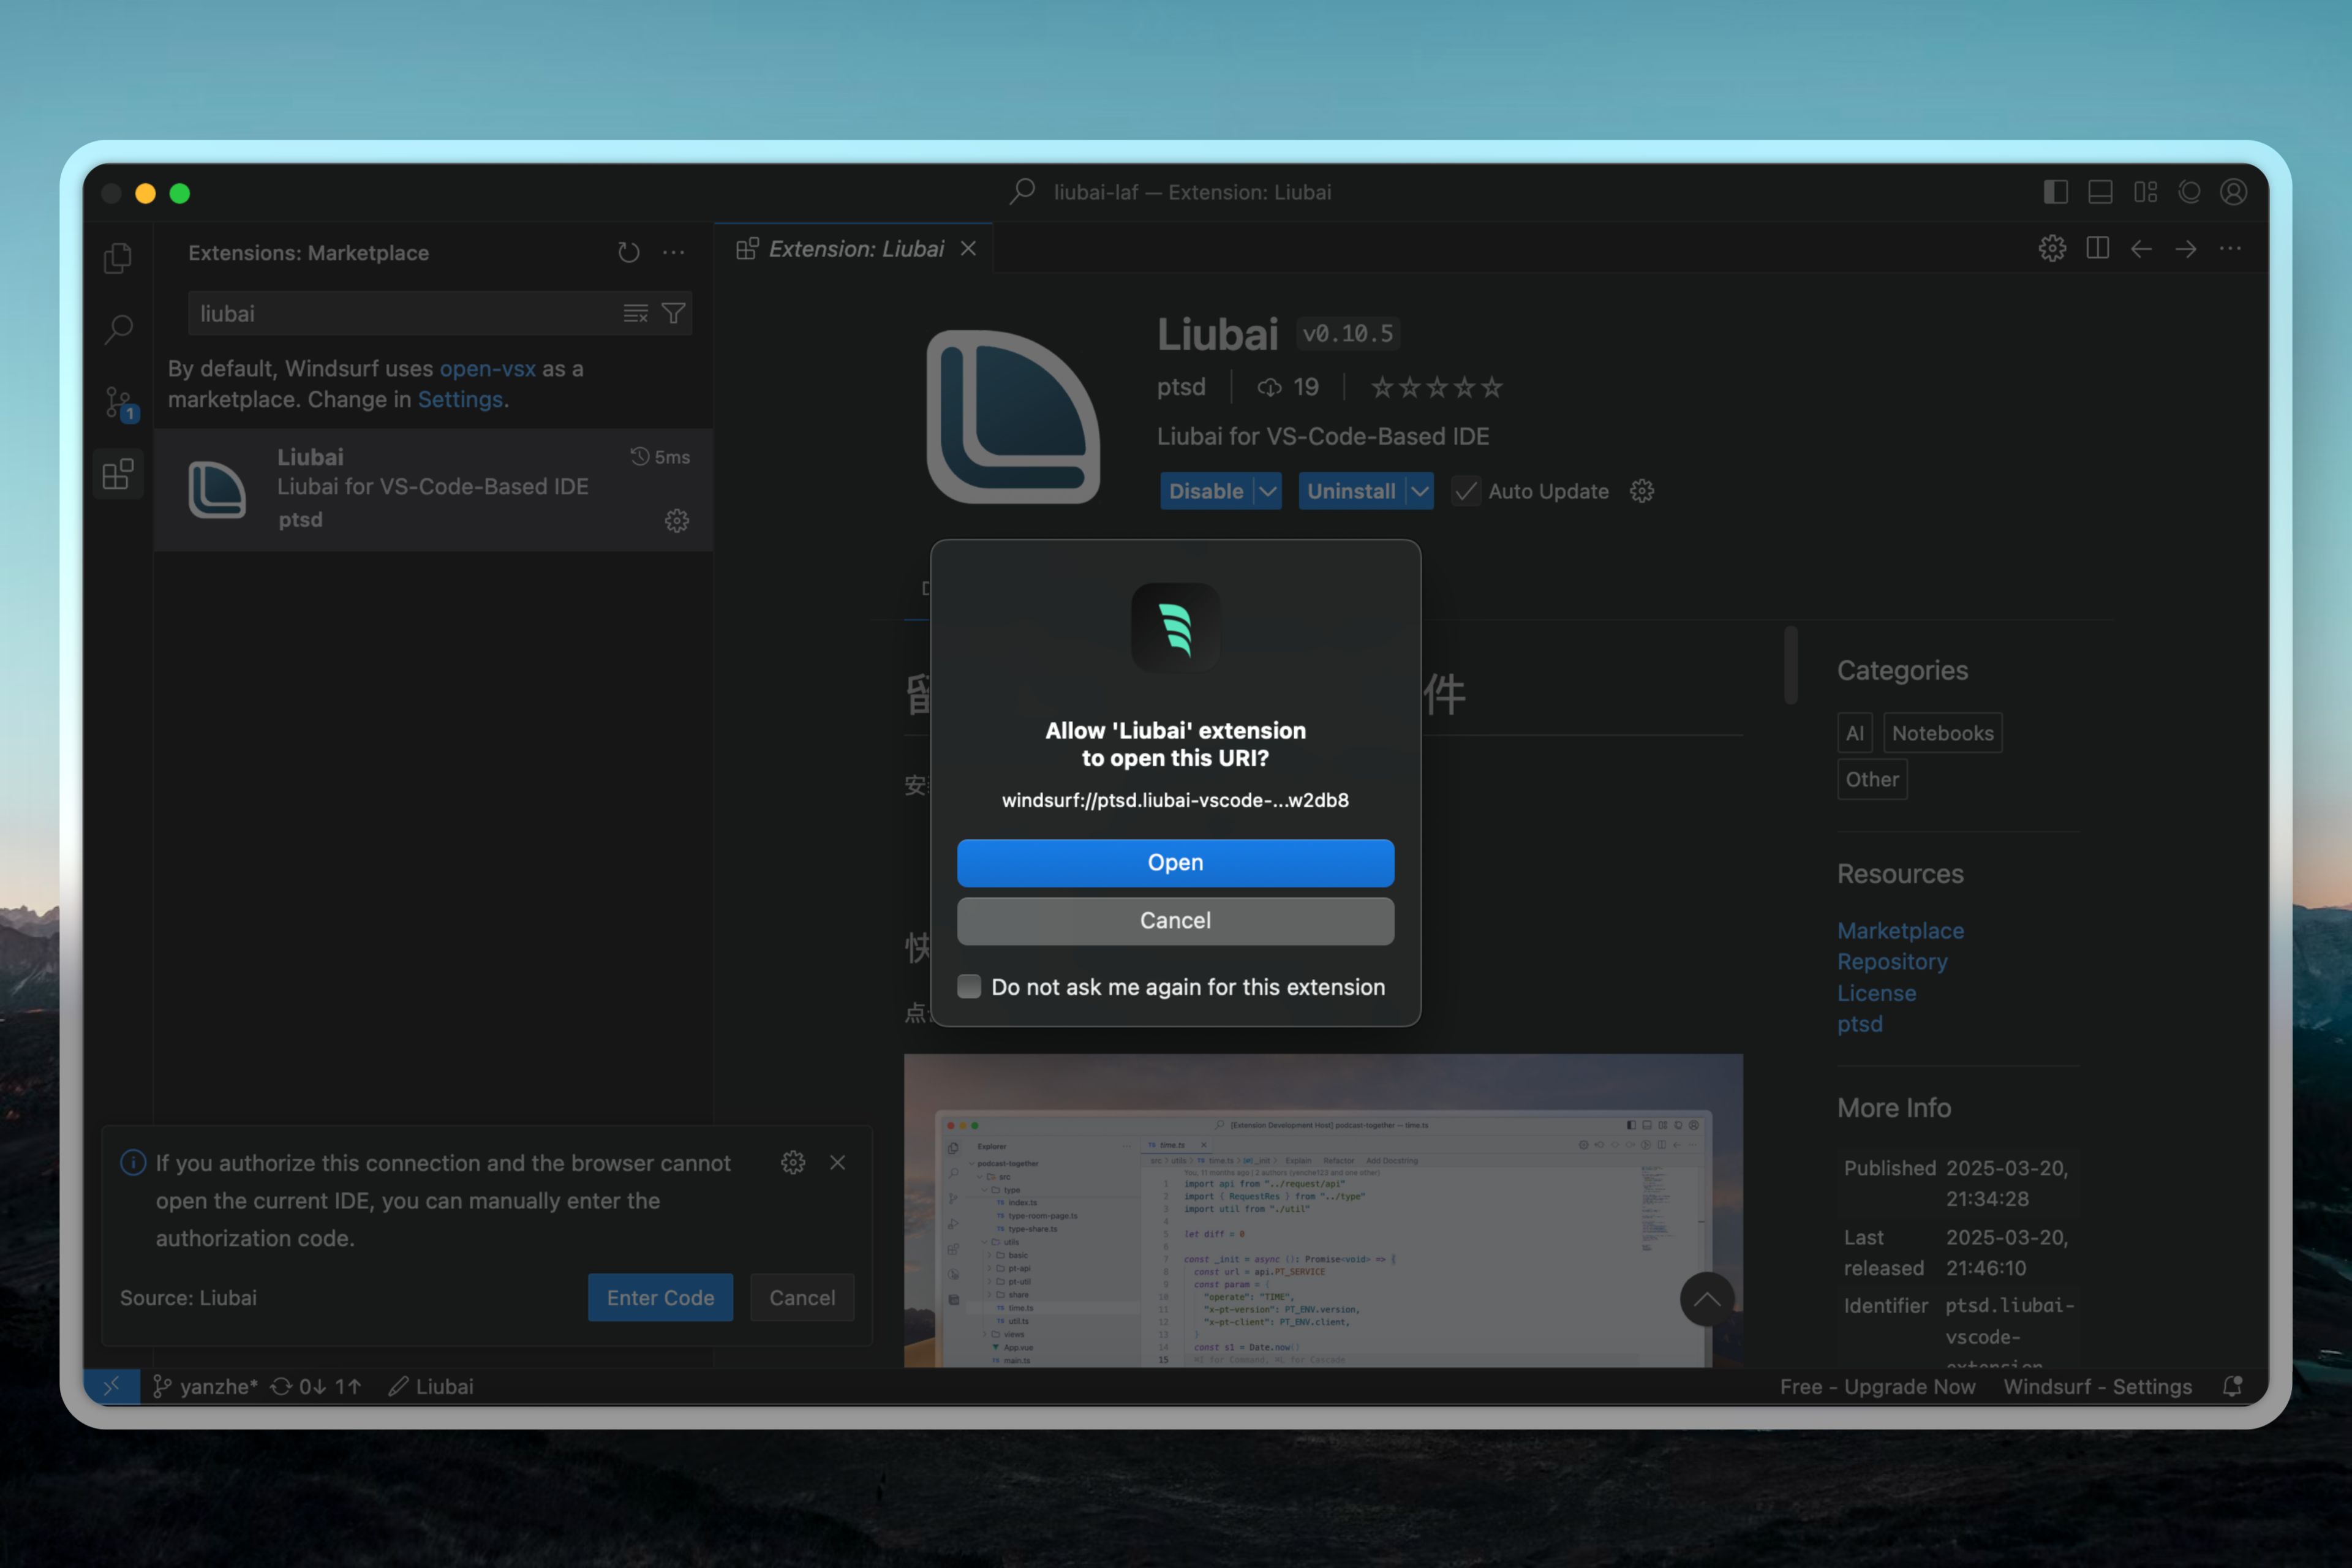Click Open in the URI dialog
This screenshot has width=2352, height=1568.
click(x=1175, y=862)
